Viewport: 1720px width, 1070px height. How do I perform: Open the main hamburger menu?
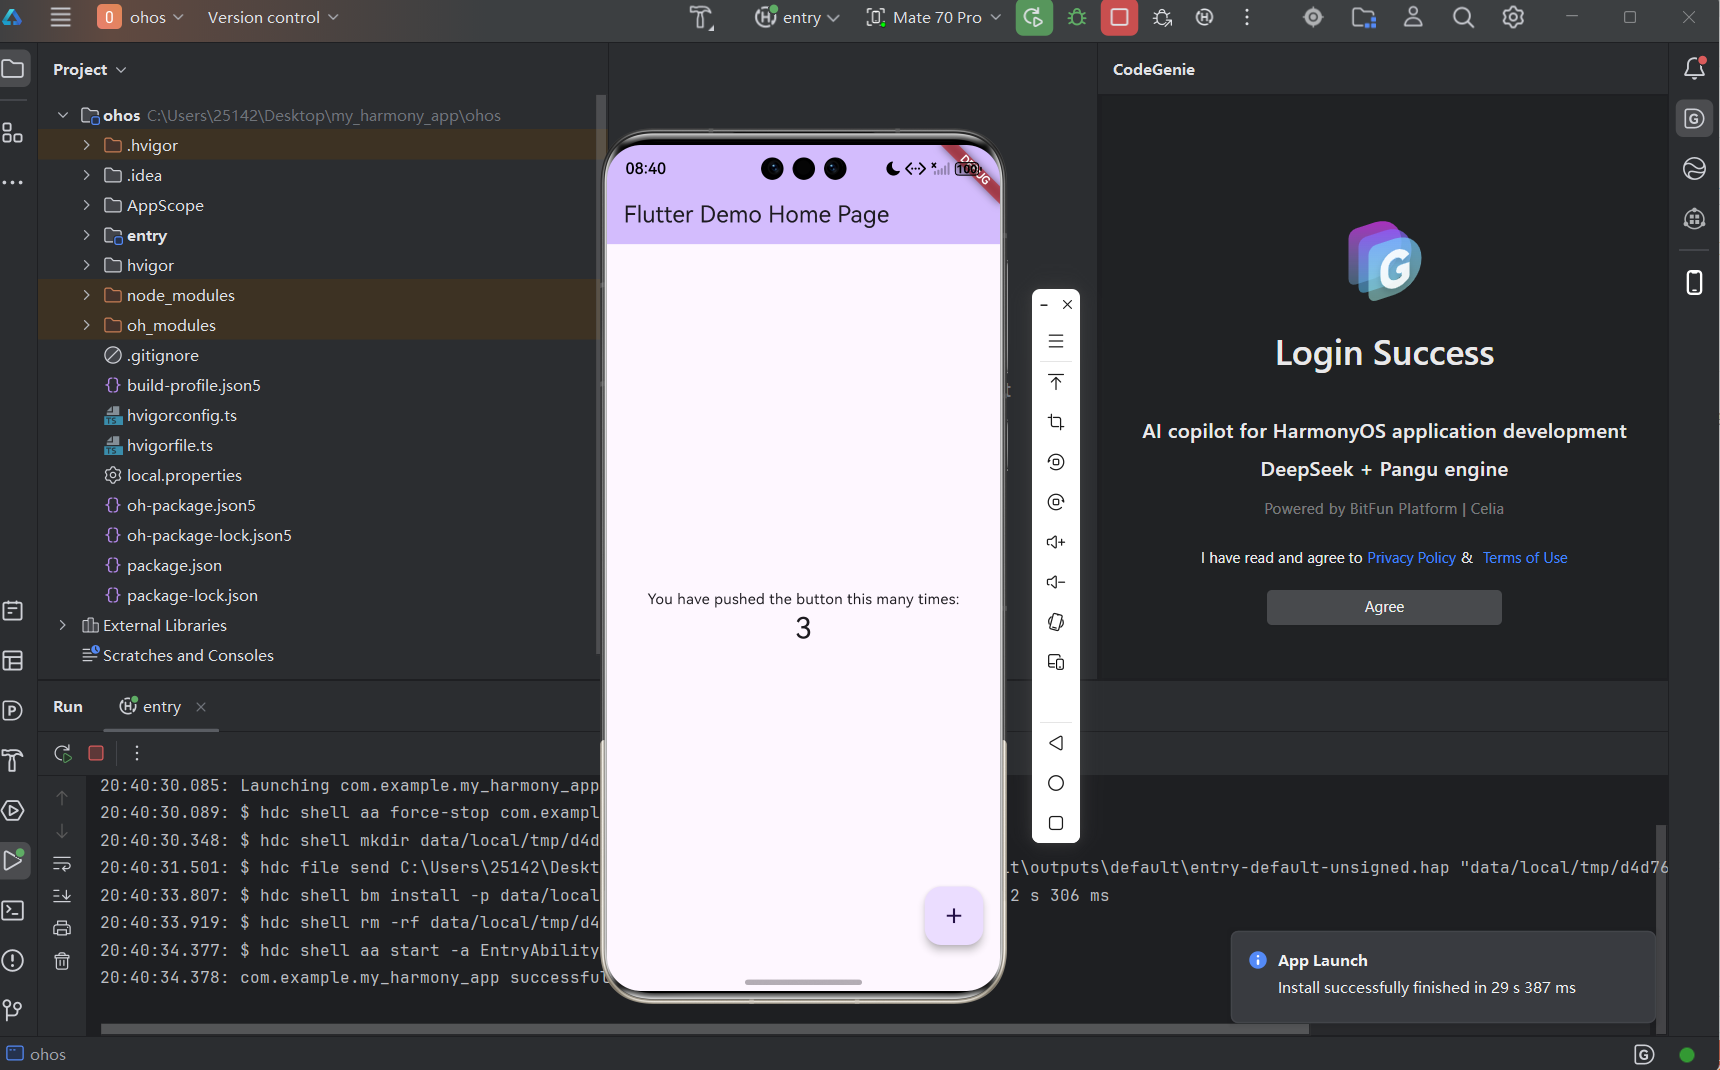[x=61, y=17]
